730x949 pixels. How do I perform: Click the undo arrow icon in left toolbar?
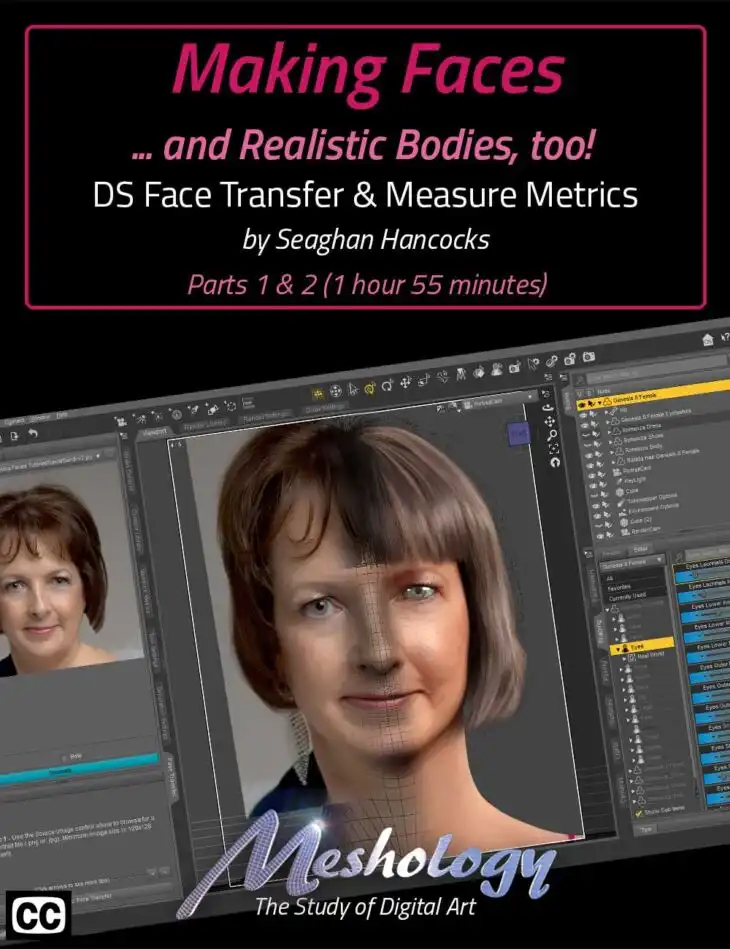[x=33, y=433]
